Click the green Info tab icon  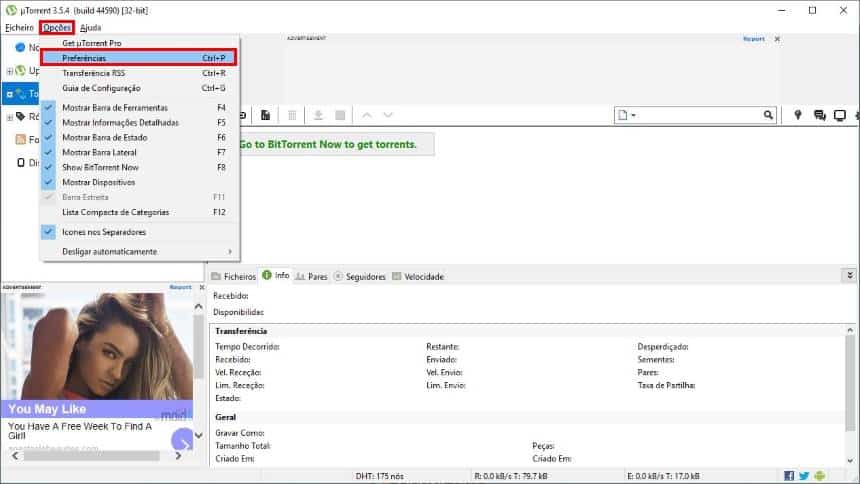267,275
